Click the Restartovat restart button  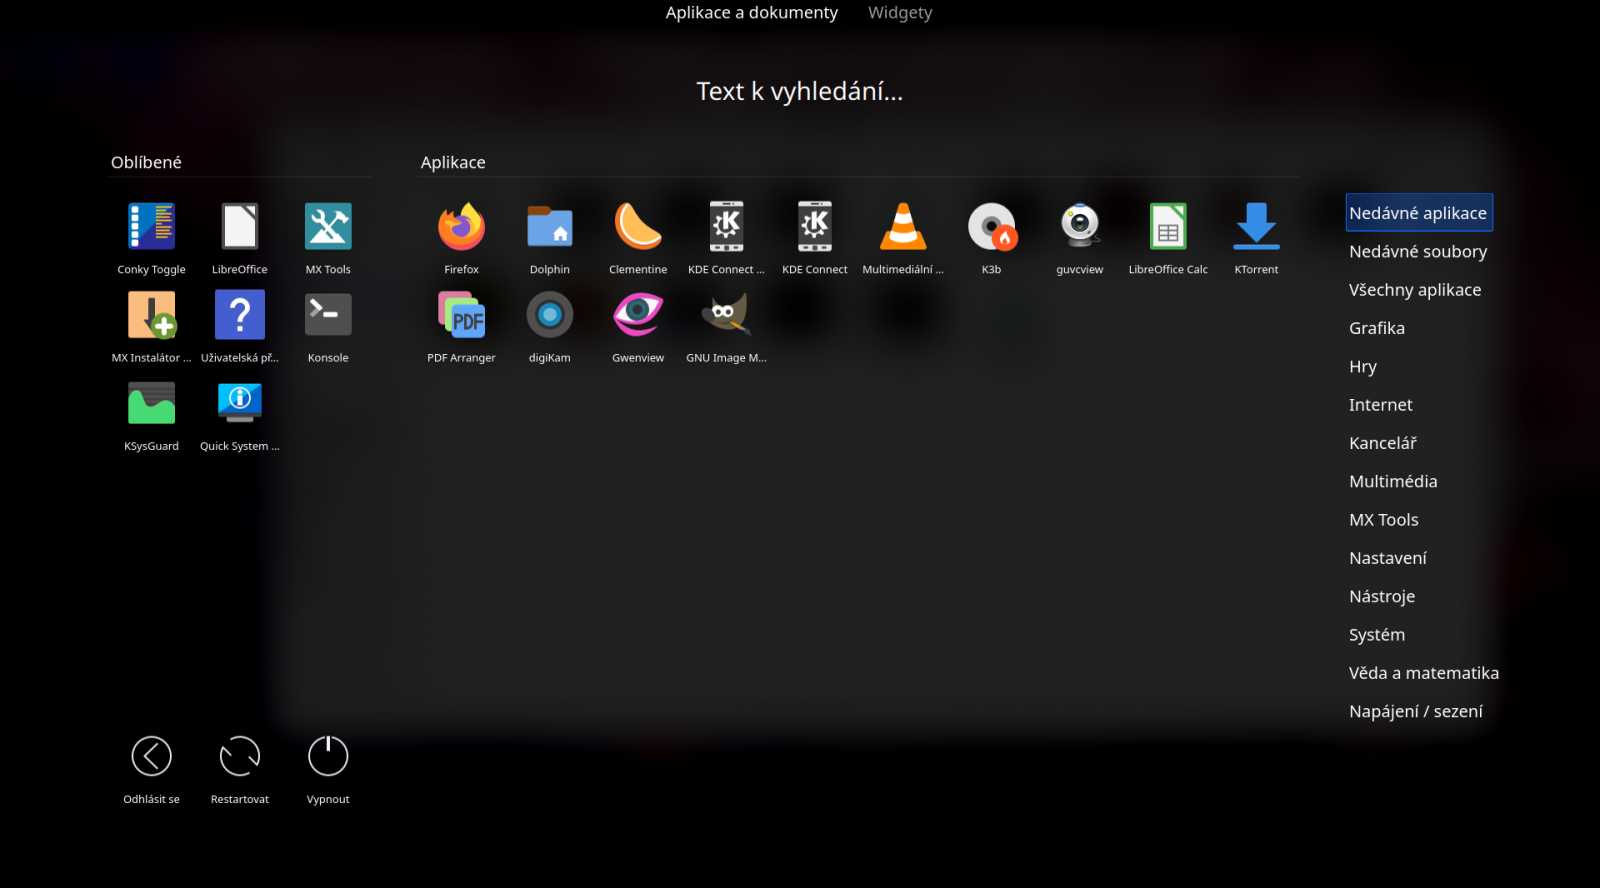[x=240, y=768]
